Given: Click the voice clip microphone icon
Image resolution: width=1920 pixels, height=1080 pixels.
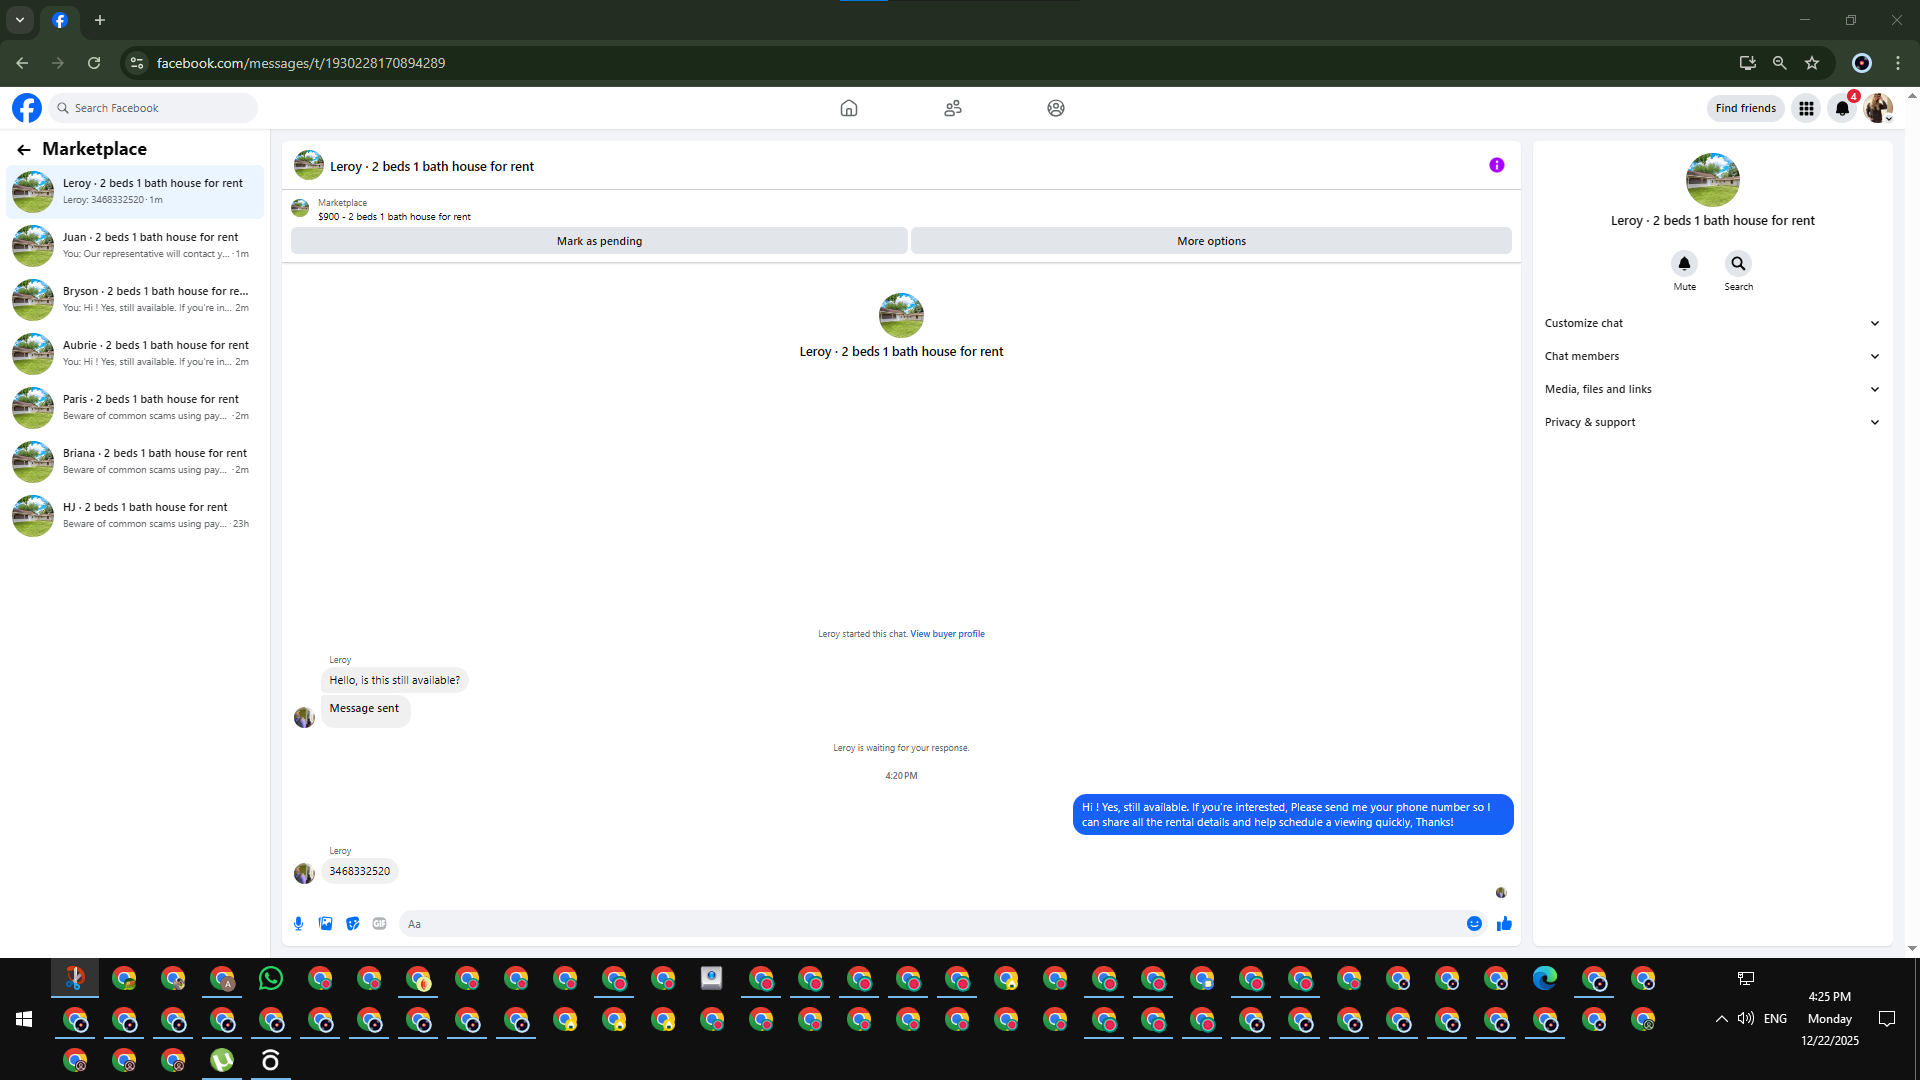Looking at the screenshot, I should pos(298,924).
